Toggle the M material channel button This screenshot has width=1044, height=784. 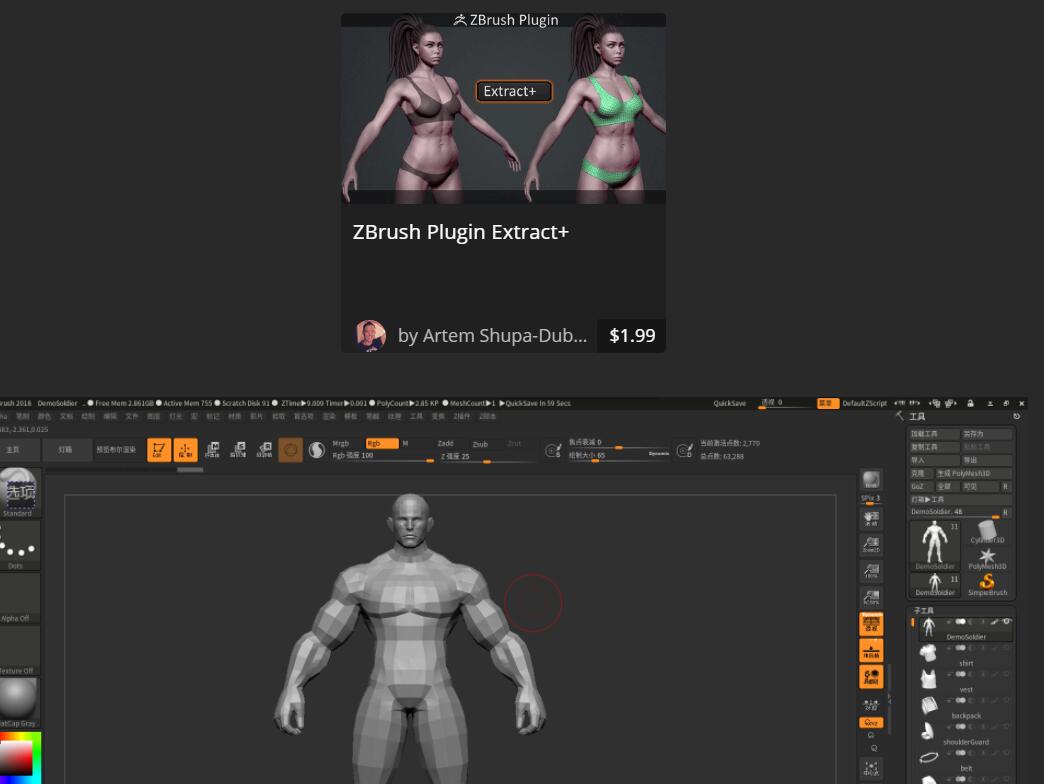(x=405, y=443)
